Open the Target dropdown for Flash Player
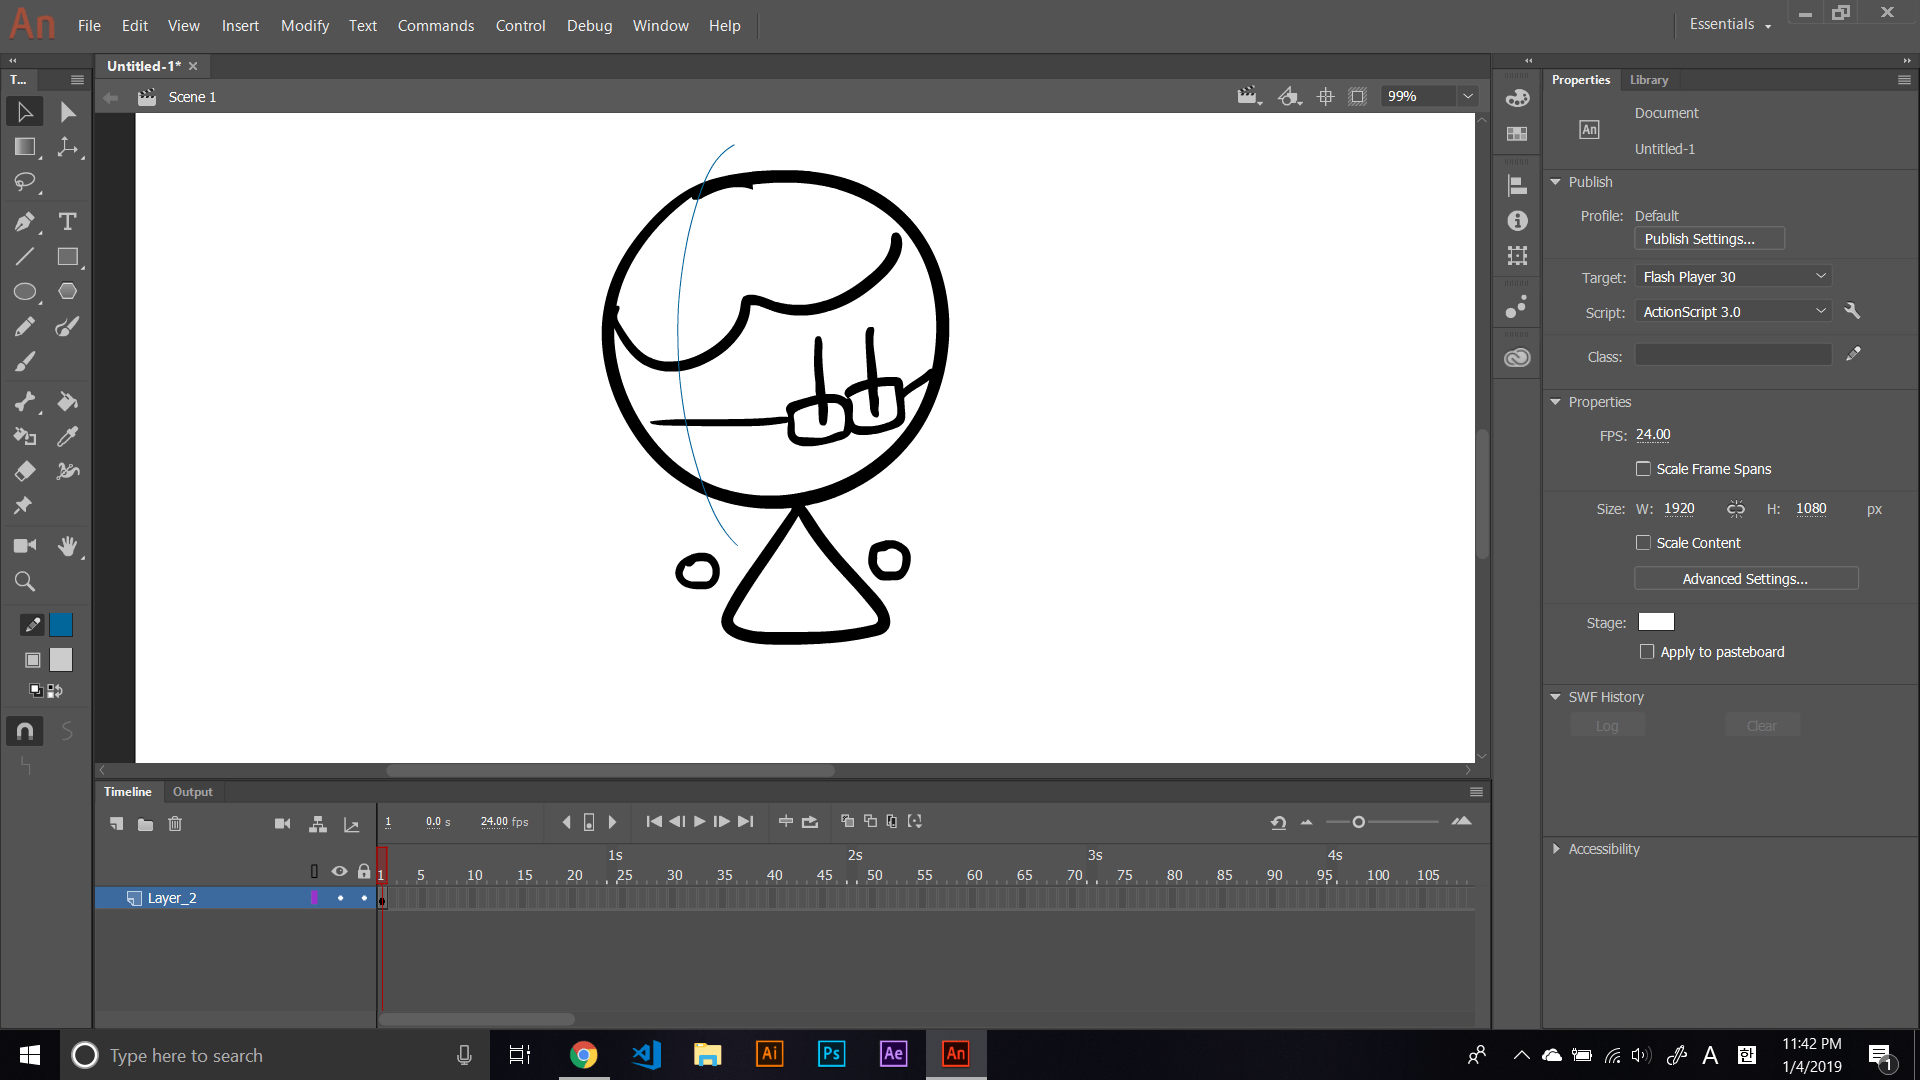 (1733, 276)
